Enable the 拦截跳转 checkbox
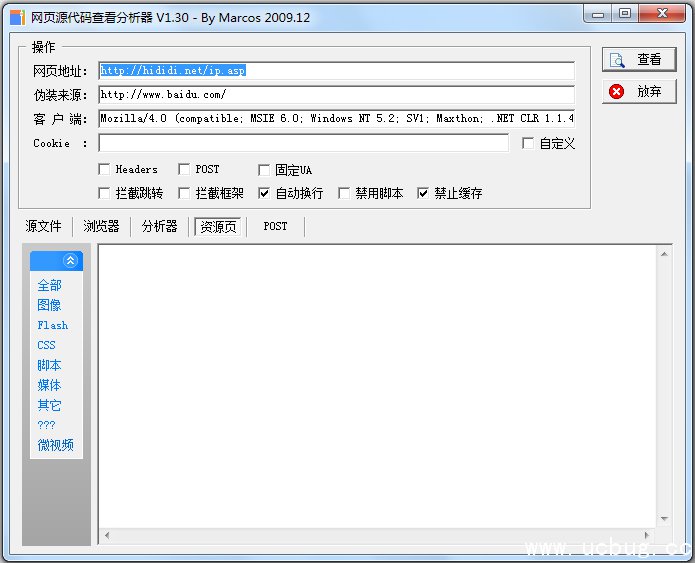This screenshot has height=563, width=695. pos(104,193)
